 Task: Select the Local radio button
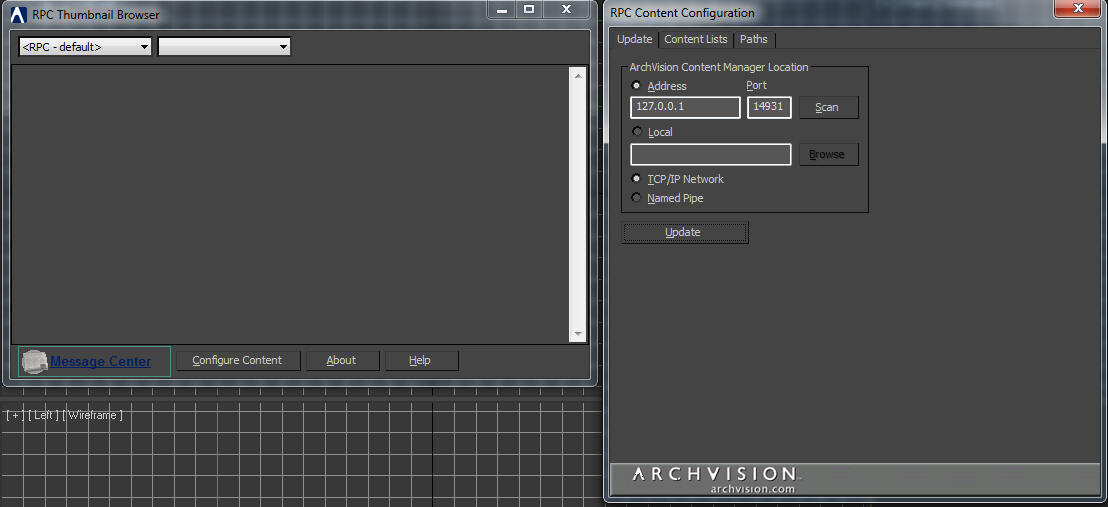point(637,132)
